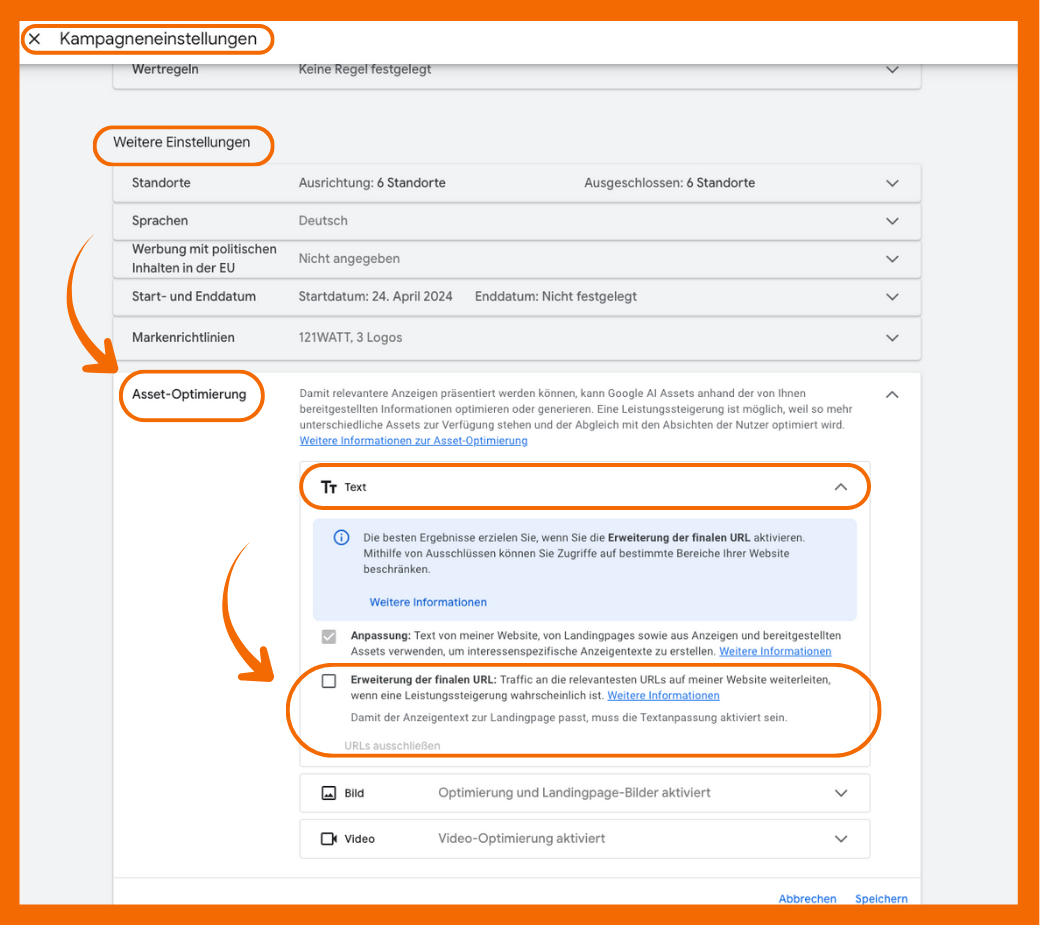This screenshot has height=925, width=1044.
Task: Click Weitere Informationen in blue info box
Action: (x=428, y=602)
